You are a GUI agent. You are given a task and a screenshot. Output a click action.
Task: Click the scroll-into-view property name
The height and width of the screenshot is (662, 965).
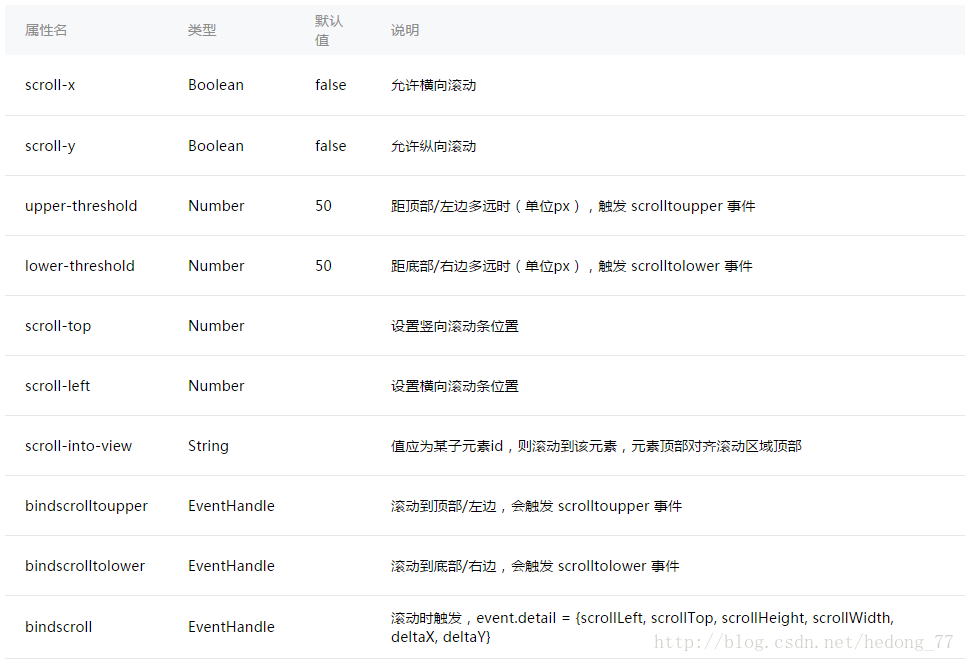click(78, 446)
